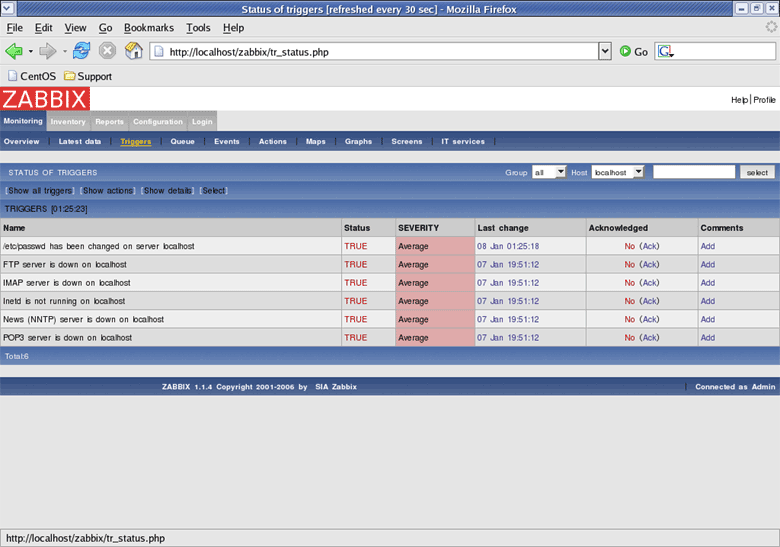Go to the Home page icon
The height and width of the screenshot is (547, 780).
133,51
